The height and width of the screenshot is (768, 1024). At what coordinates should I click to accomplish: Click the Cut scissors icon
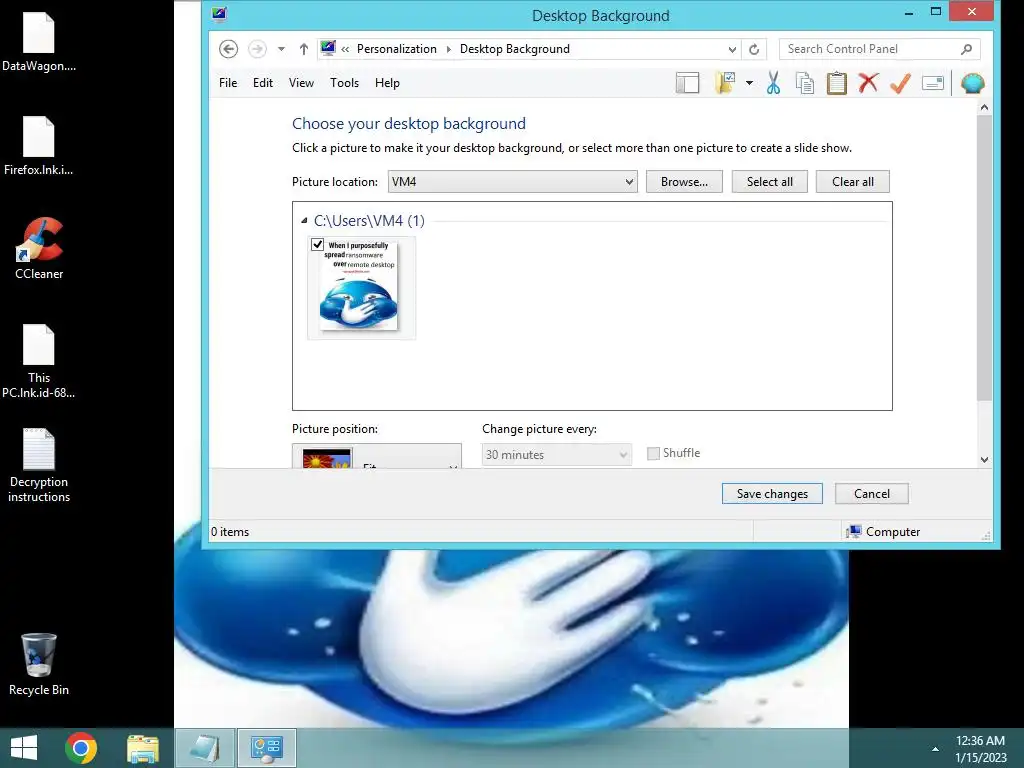coord(773,83)
